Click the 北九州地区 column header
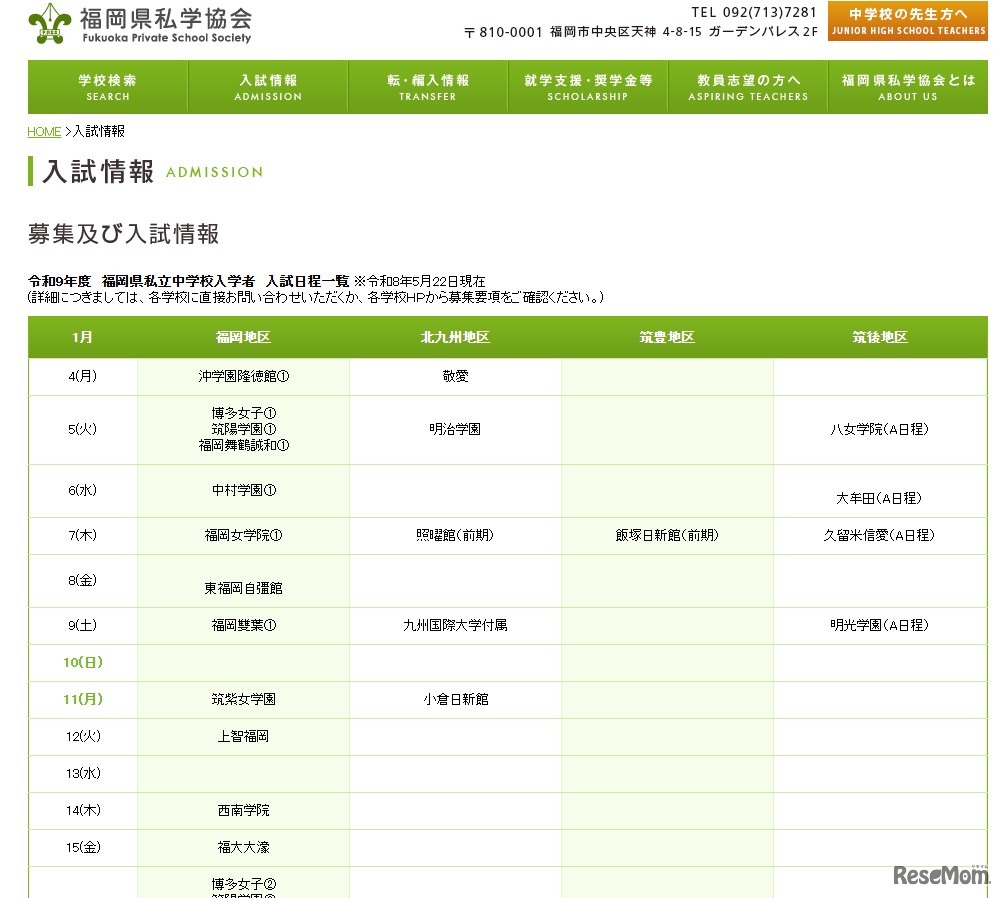Image resolution: width=1004 pixels, height=898 pixels. click(455, 337)
